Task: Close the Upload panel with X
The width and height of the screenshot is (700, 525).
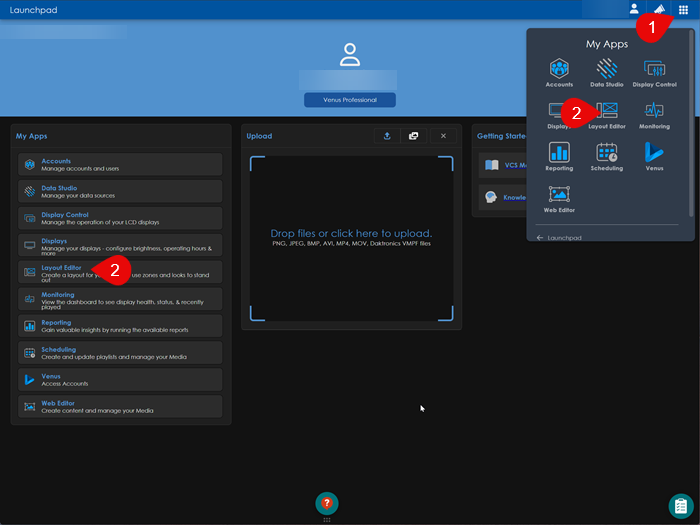Action: (443, 136)
